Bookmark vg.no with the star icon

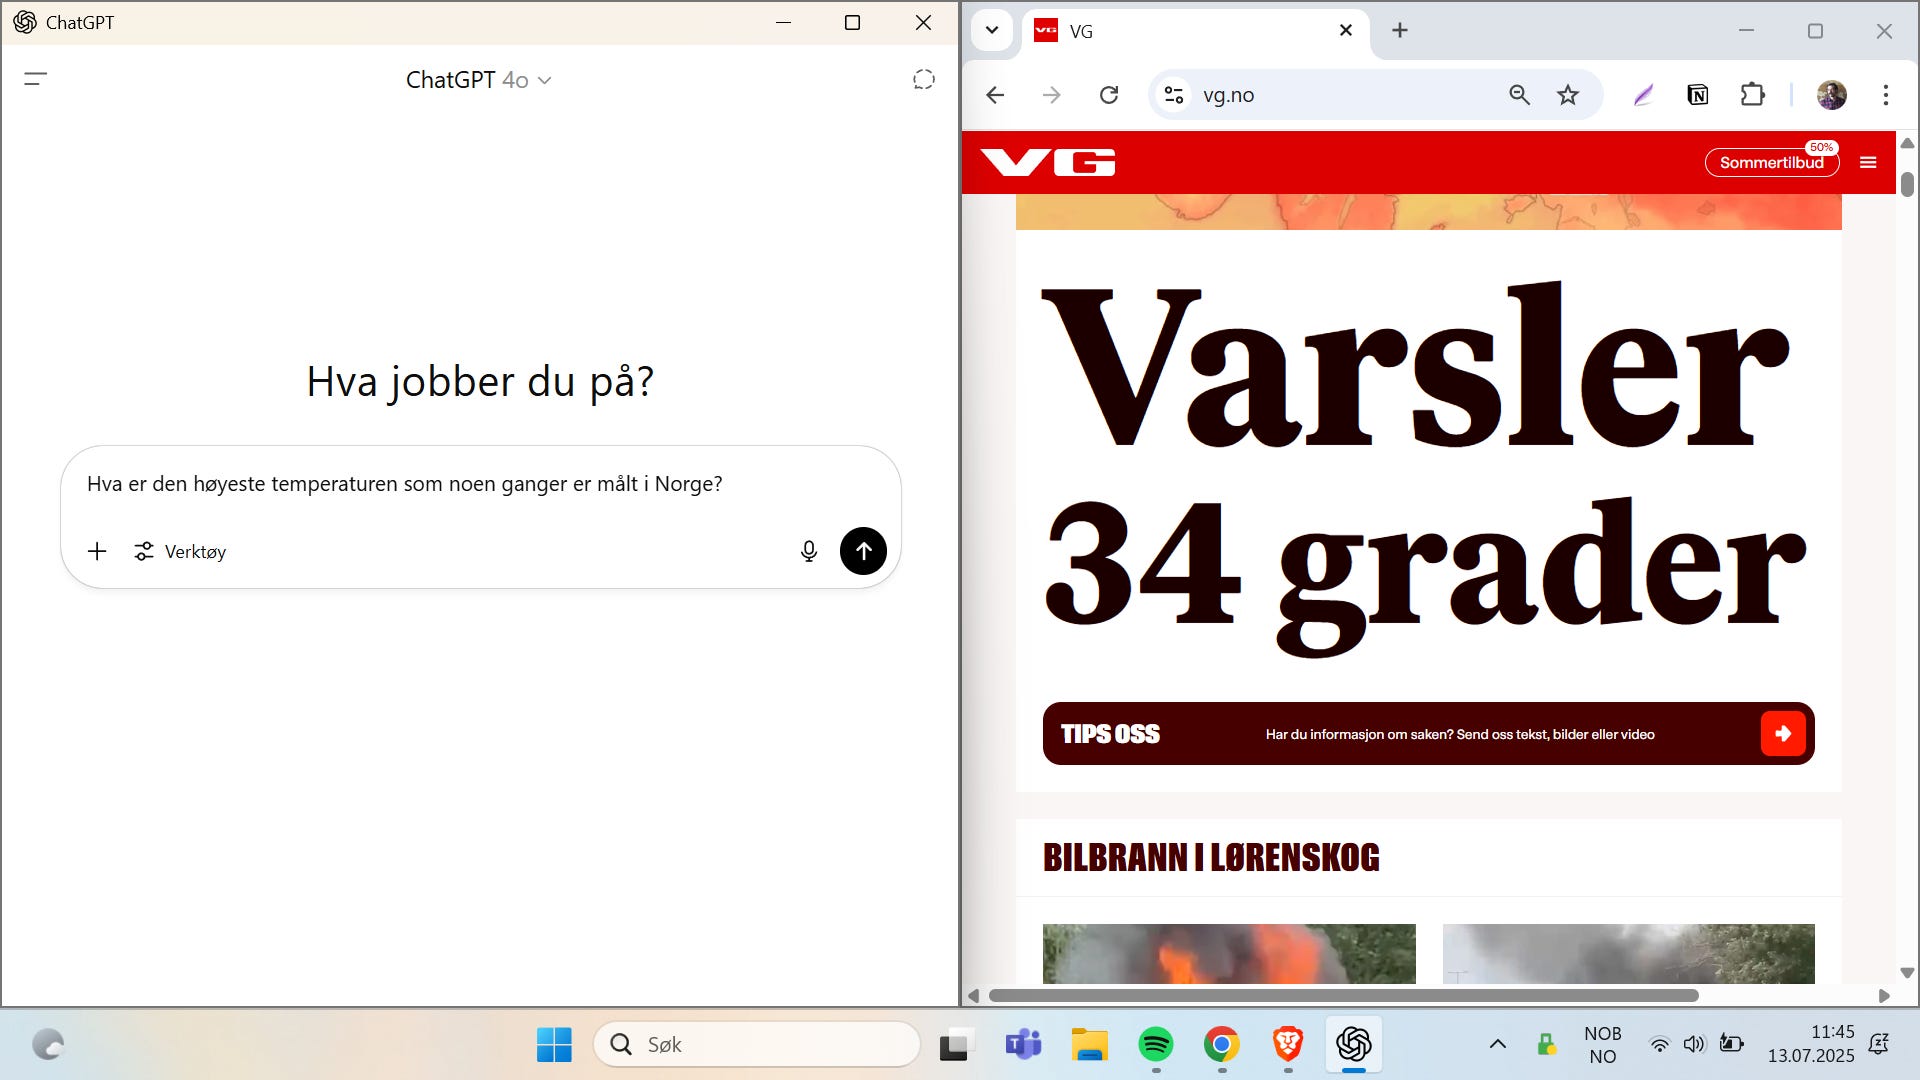click(1567, 95)
